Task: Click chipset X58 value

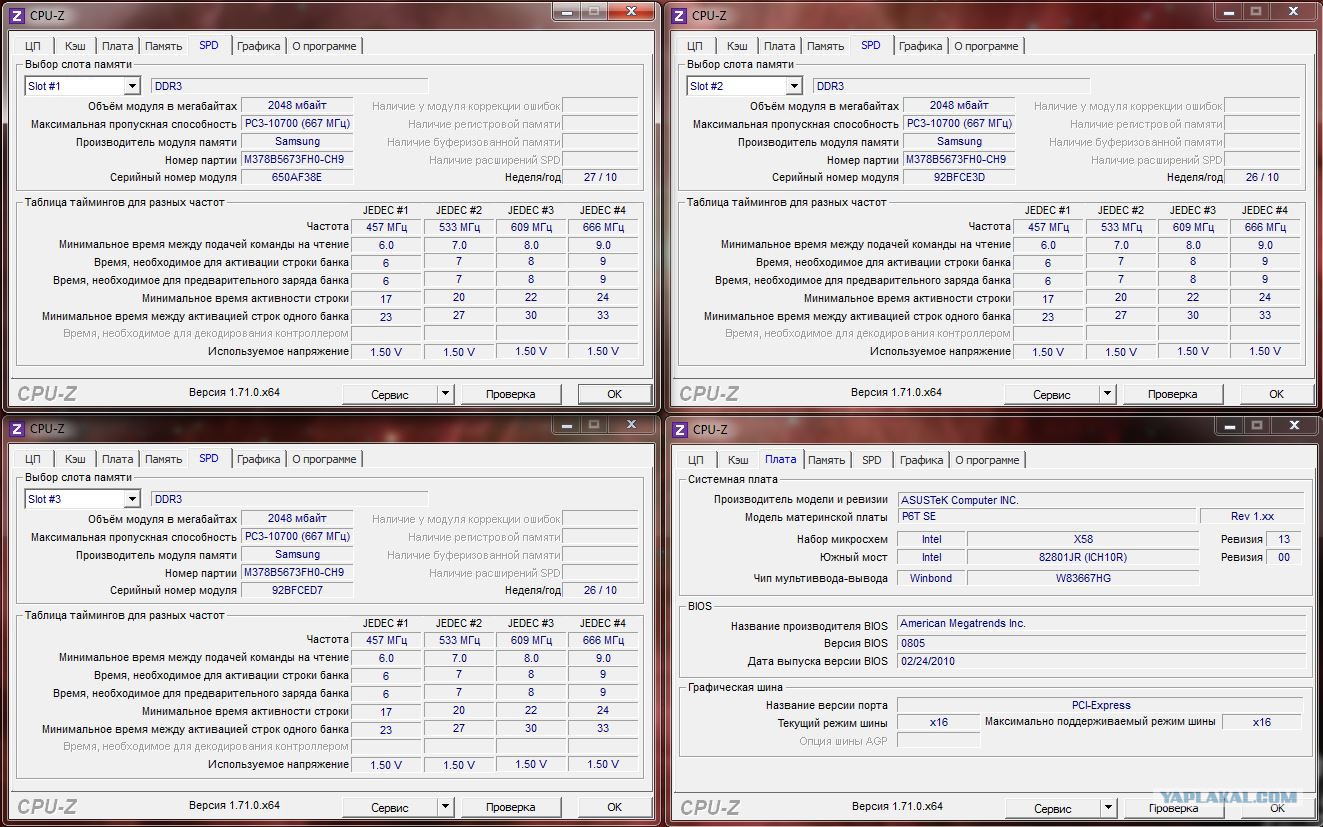Action: click(1083, 539)
